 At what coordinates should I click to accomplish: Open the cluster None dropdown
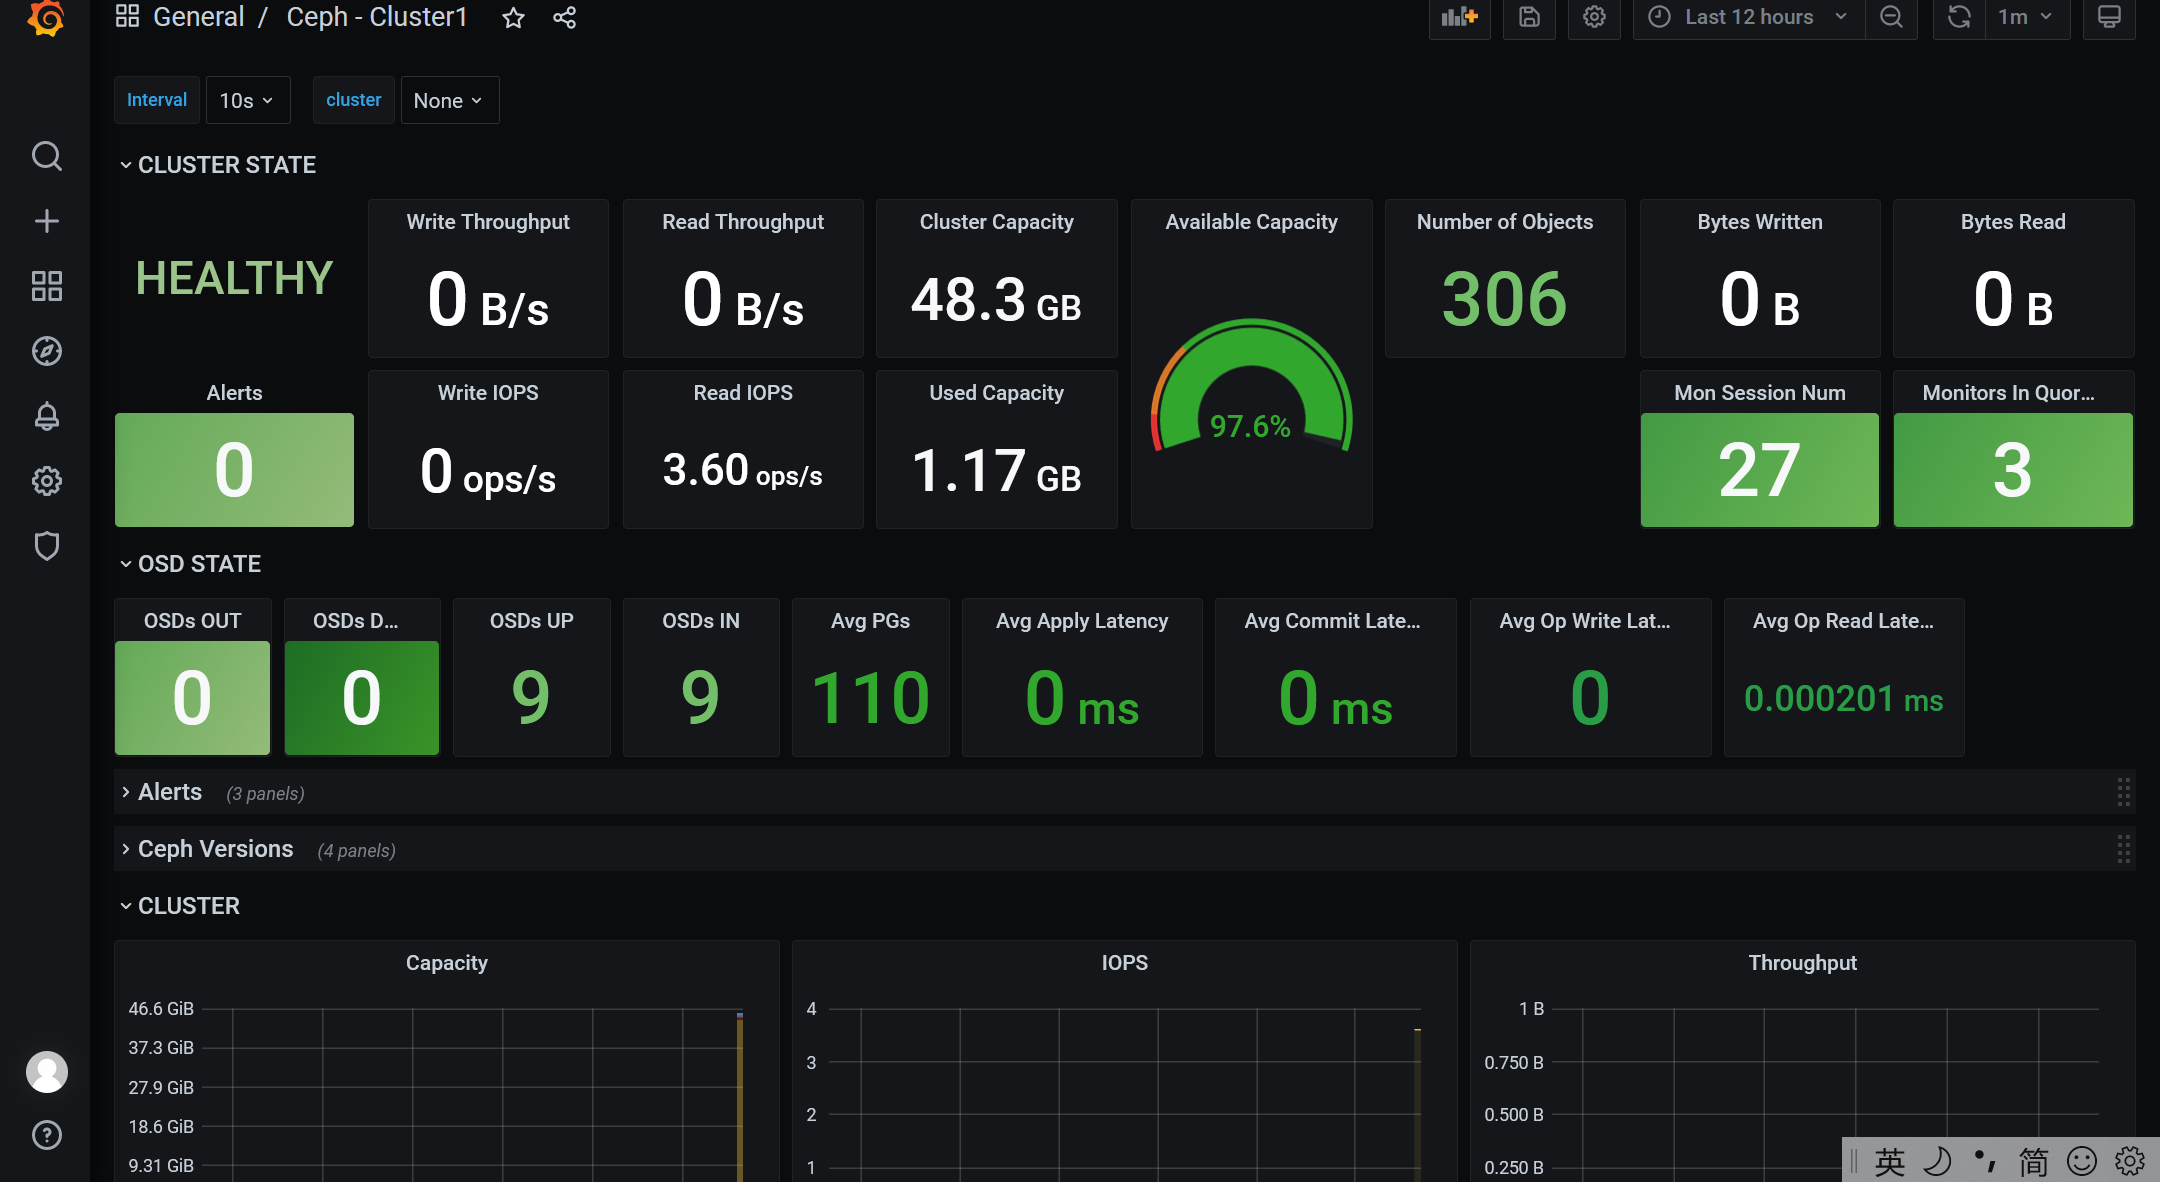pos(449,100)
